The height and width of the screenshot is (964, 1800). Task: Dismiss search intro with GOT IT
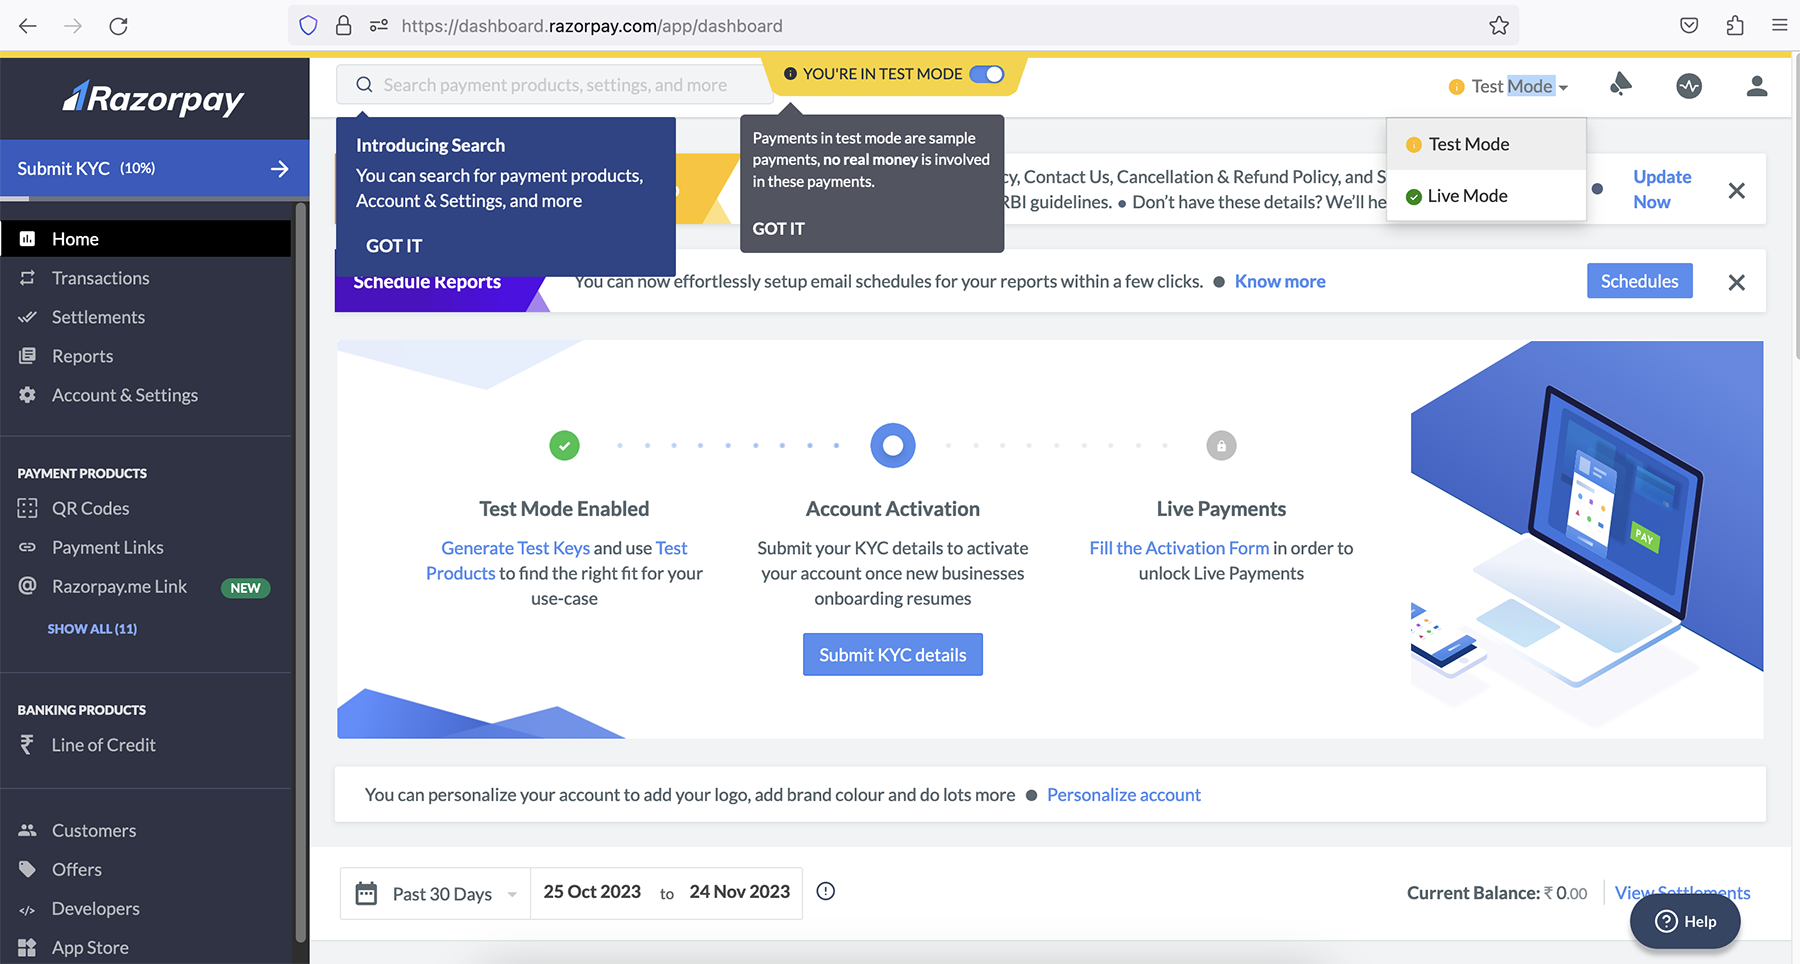[x=394, y=246]
